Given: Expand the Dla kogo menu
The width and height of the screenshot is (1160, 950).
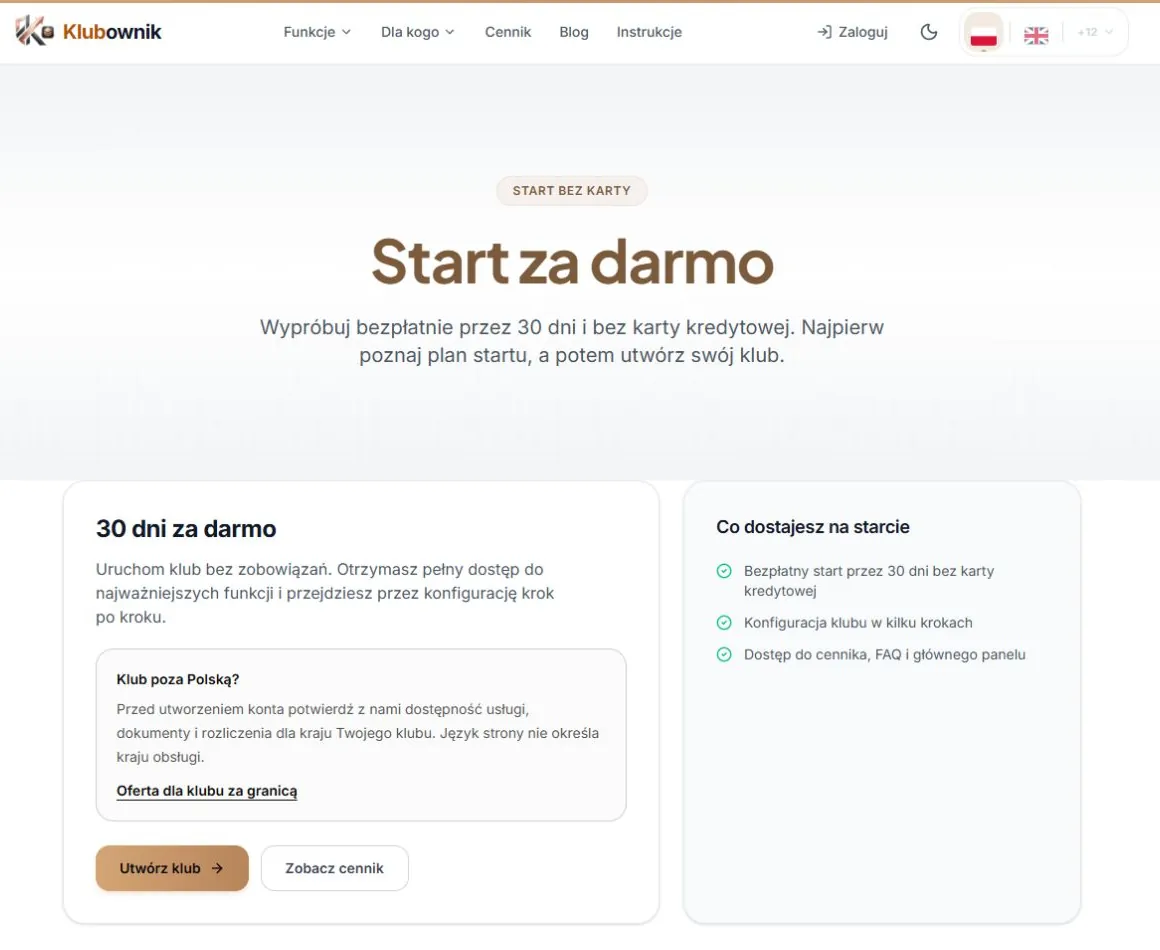Looking at the screenshot, I should pyautogui.click(x=417, y=32).
